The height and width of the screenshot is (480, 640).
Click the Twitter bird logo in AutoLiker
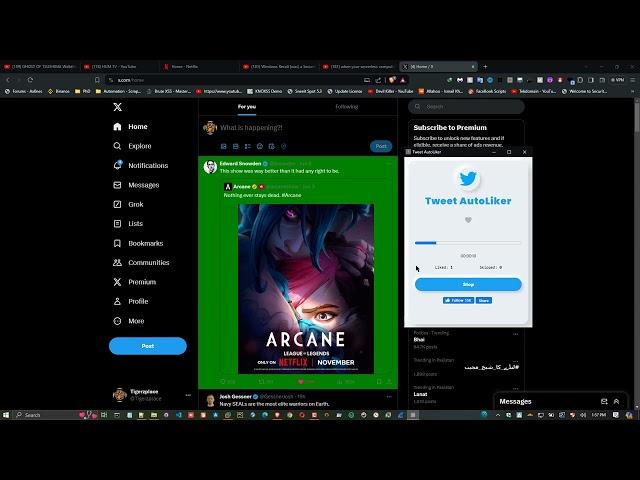(468, 179)
